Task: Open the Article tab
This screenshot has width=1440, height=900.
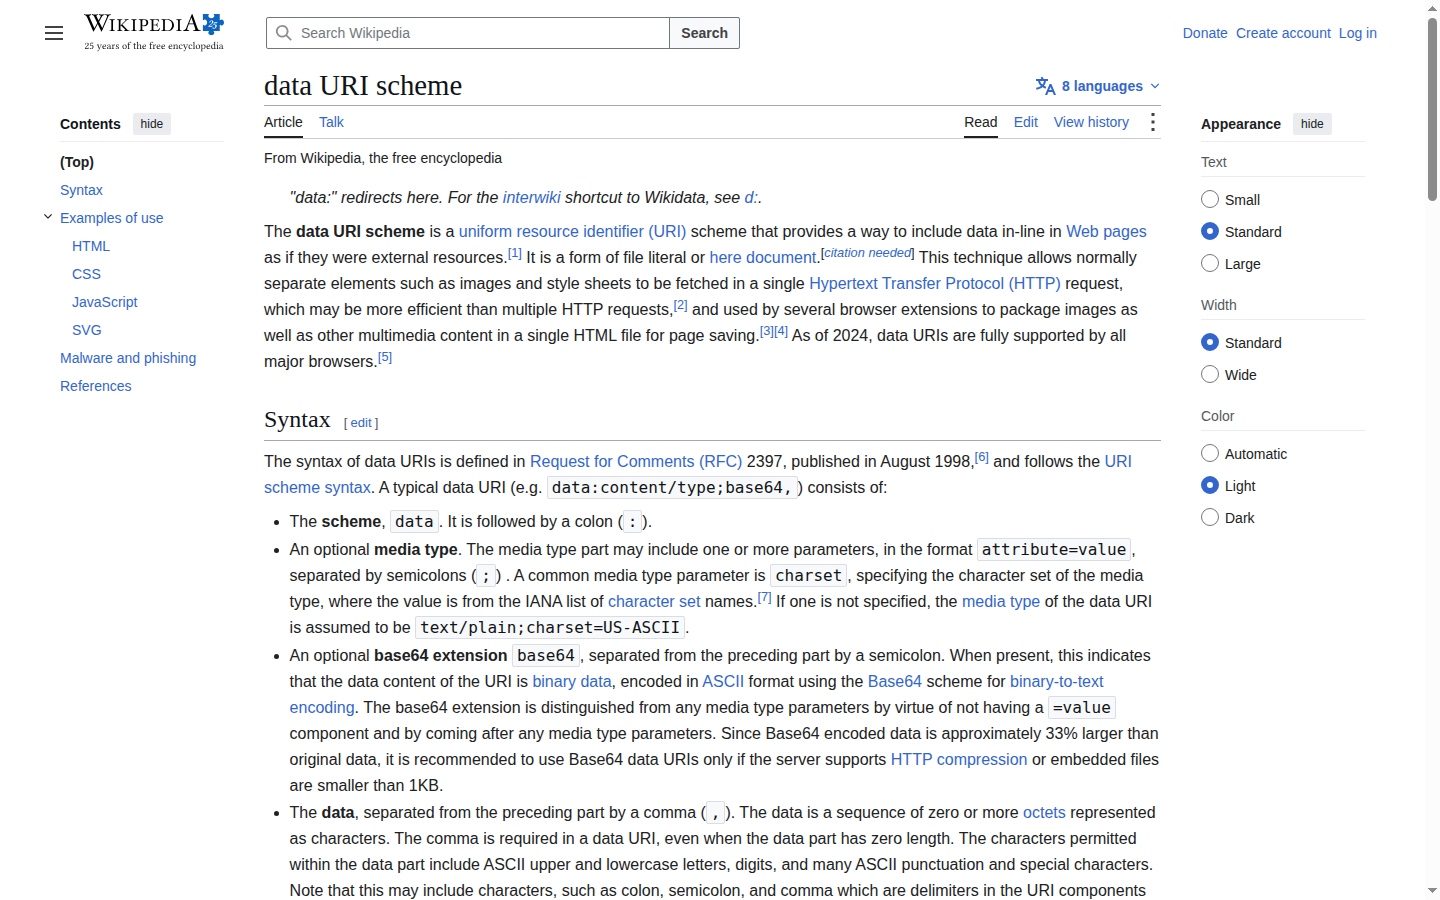Action: tap(283, 122)
